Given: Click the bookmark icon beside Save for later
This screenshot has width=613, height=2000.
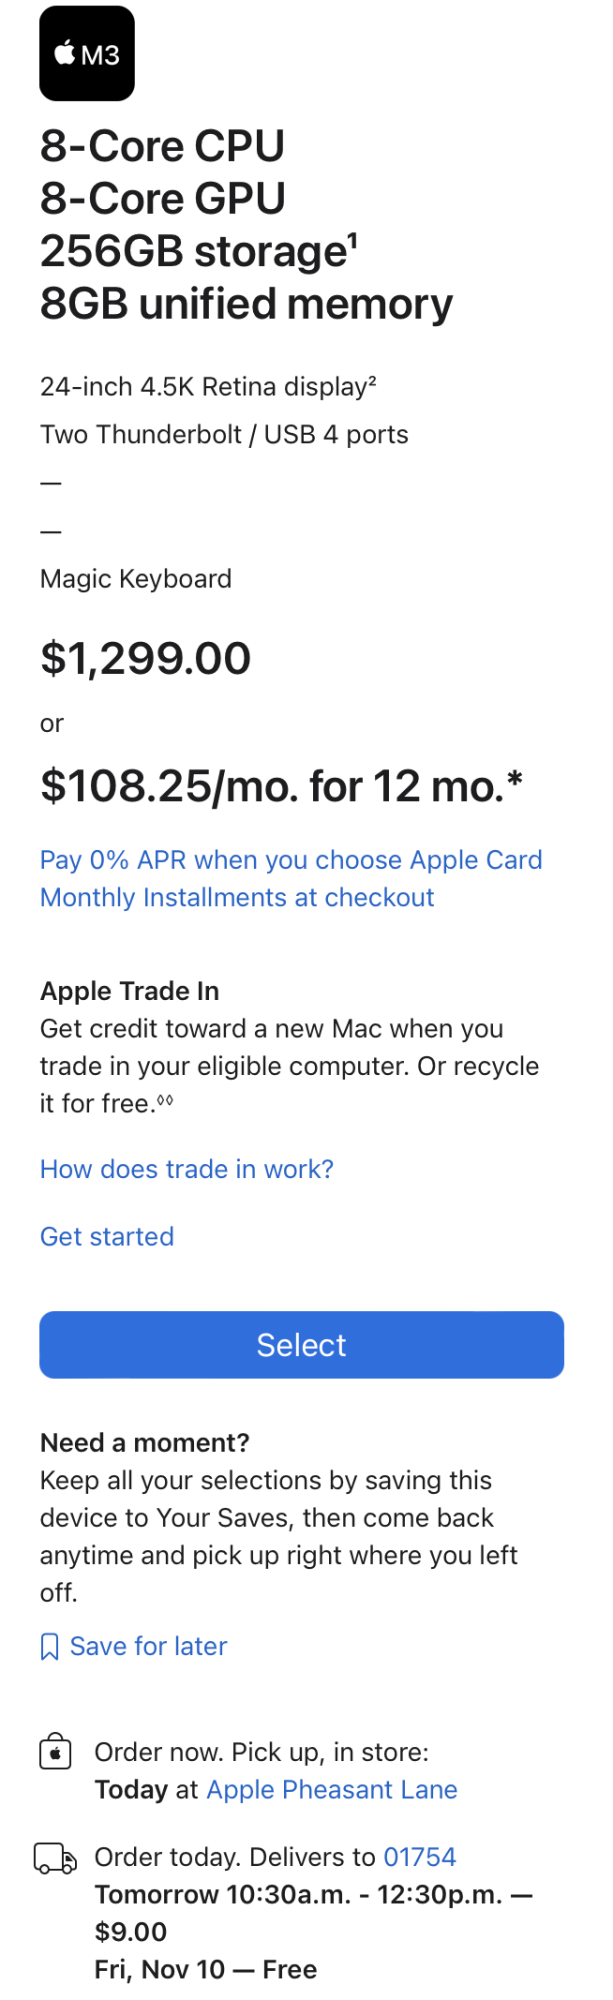Looking at the screenshot, I should (49, 1647).
